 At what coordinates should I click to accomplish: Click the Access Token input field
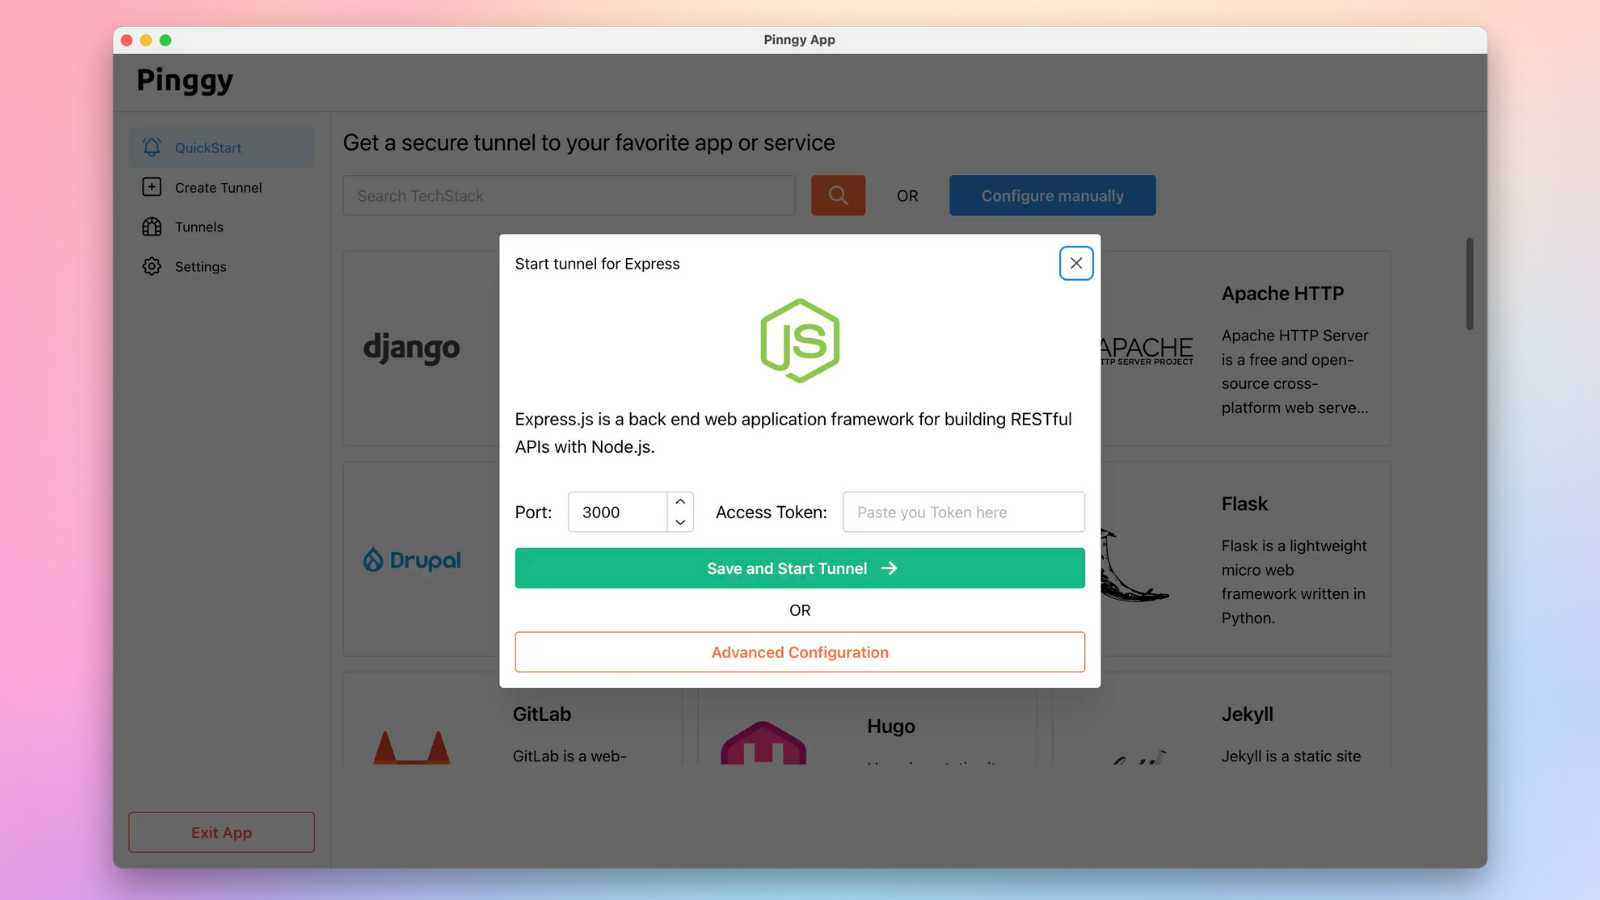coord(964,512)
